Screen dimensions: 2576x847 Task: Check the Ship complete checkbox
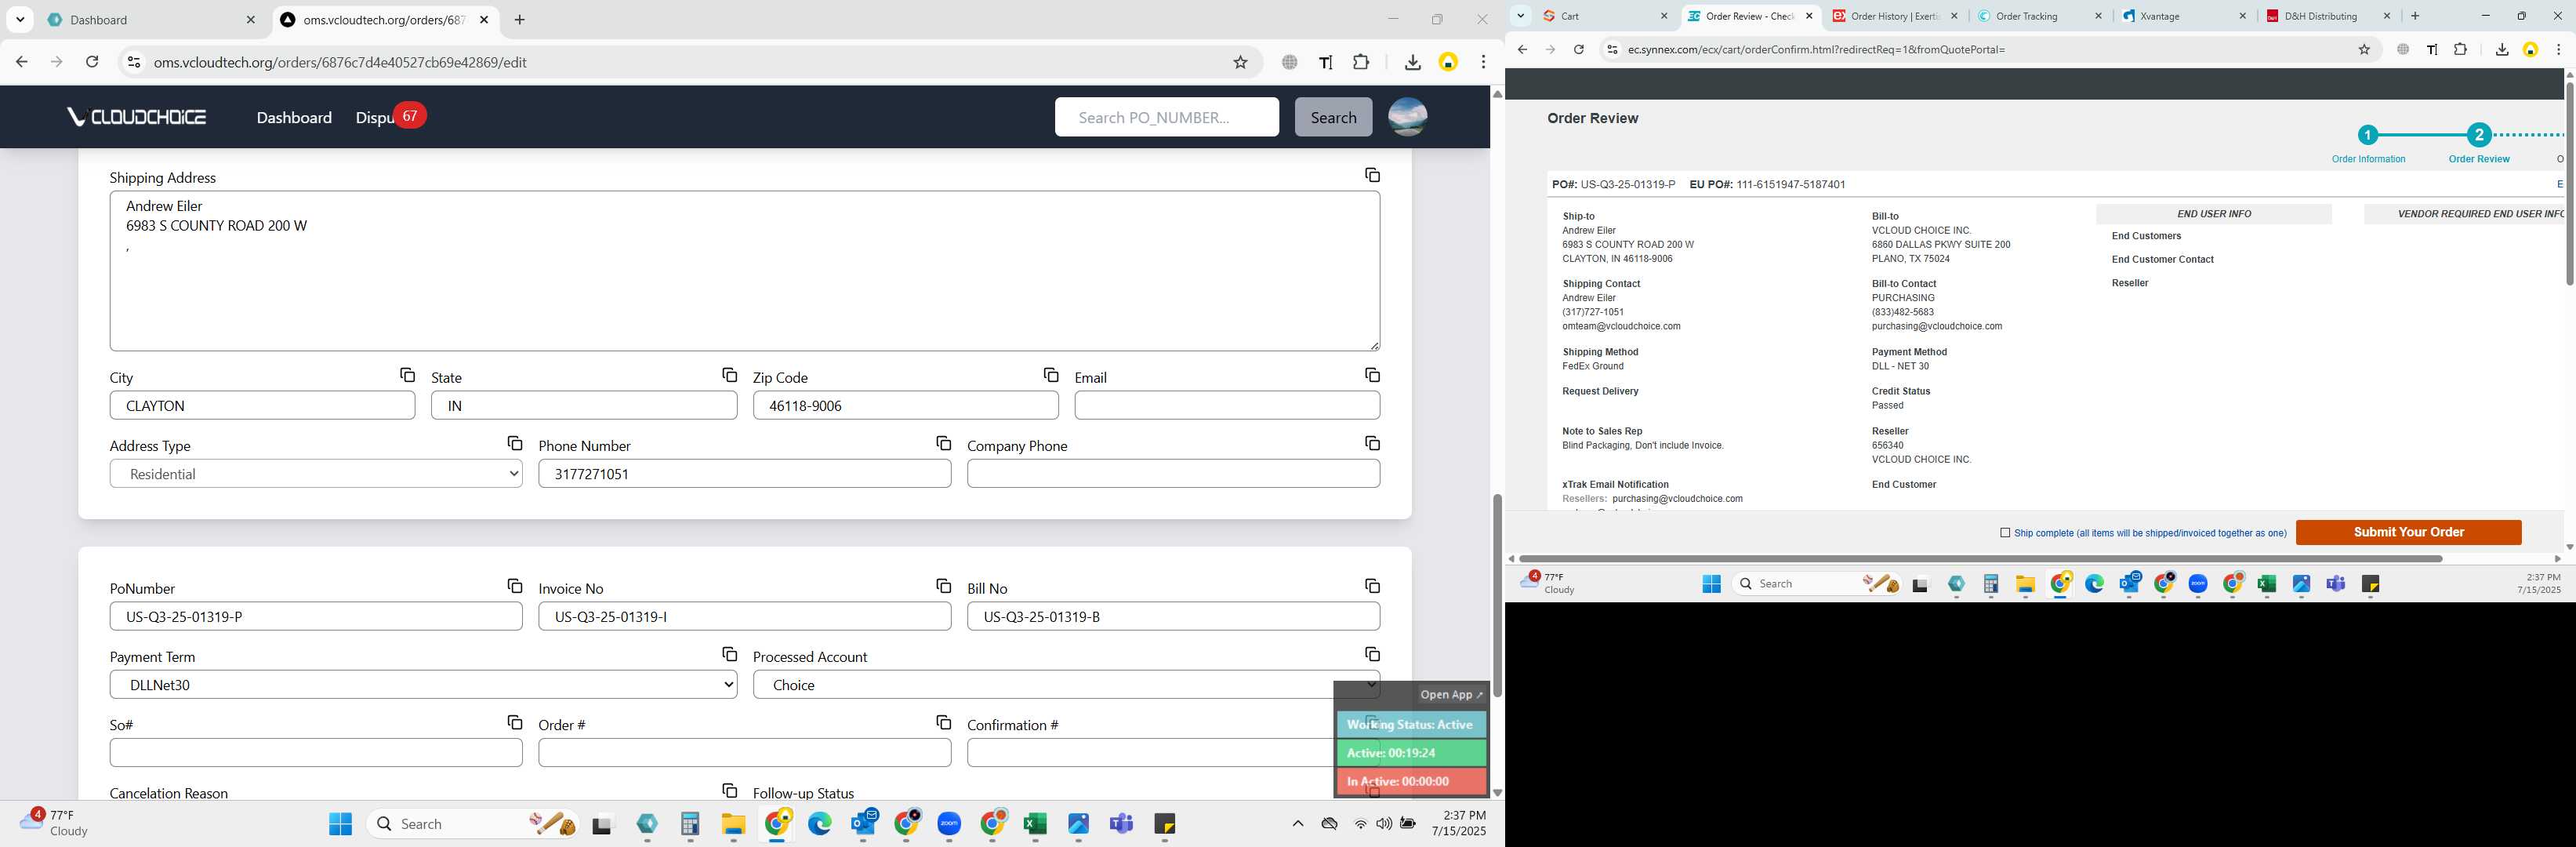click(2005, 533)
